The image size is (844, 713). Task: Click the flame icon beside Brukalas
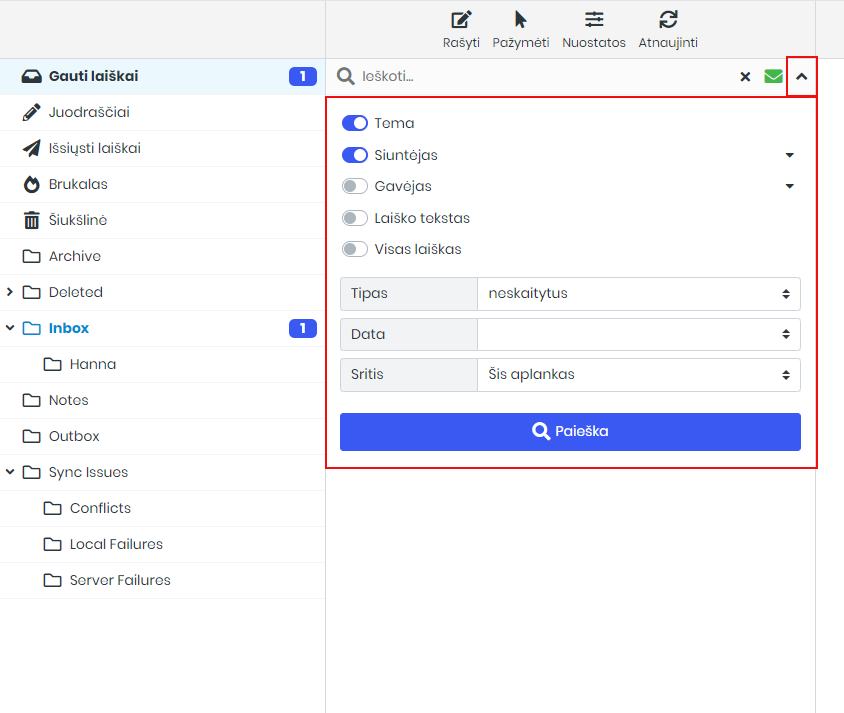tap(31, 185)
